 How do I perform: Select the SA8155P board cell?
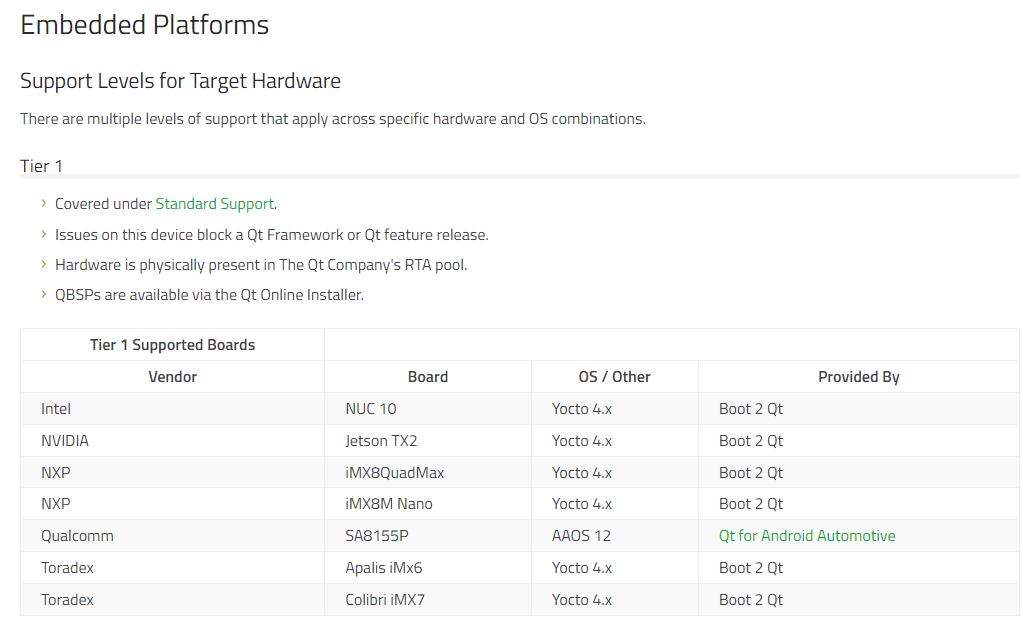(x=427, y=535)
